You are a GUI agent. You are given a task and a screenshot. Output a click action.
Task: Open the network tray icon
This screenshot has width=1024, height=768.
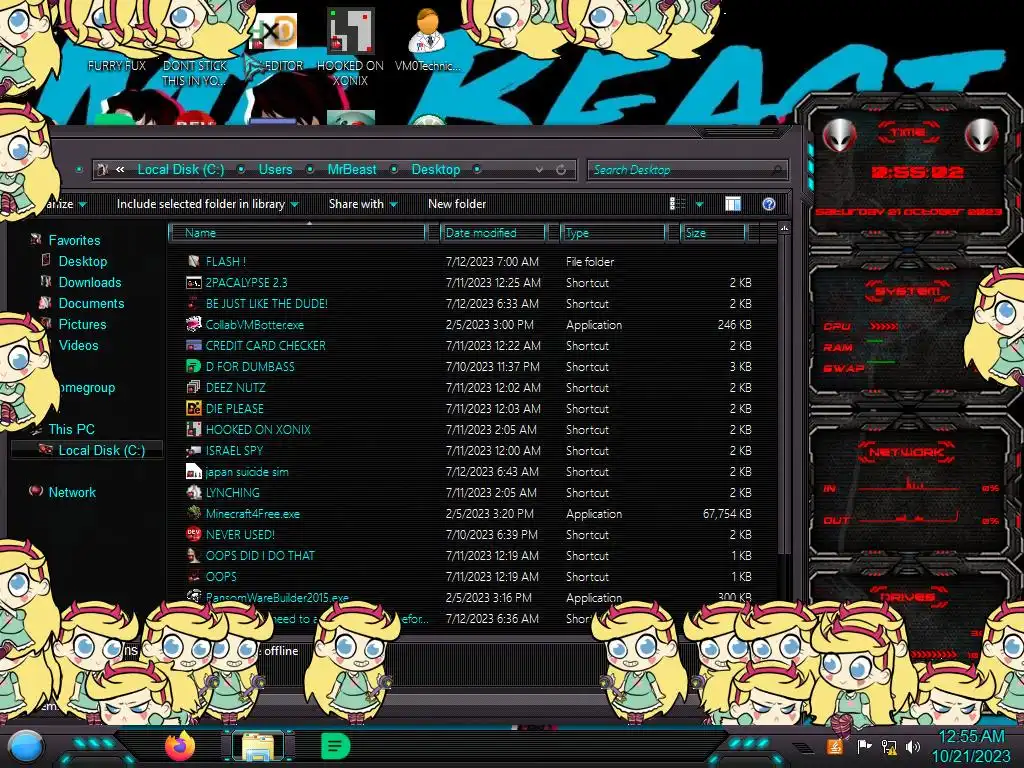click(x=888, y=746)
